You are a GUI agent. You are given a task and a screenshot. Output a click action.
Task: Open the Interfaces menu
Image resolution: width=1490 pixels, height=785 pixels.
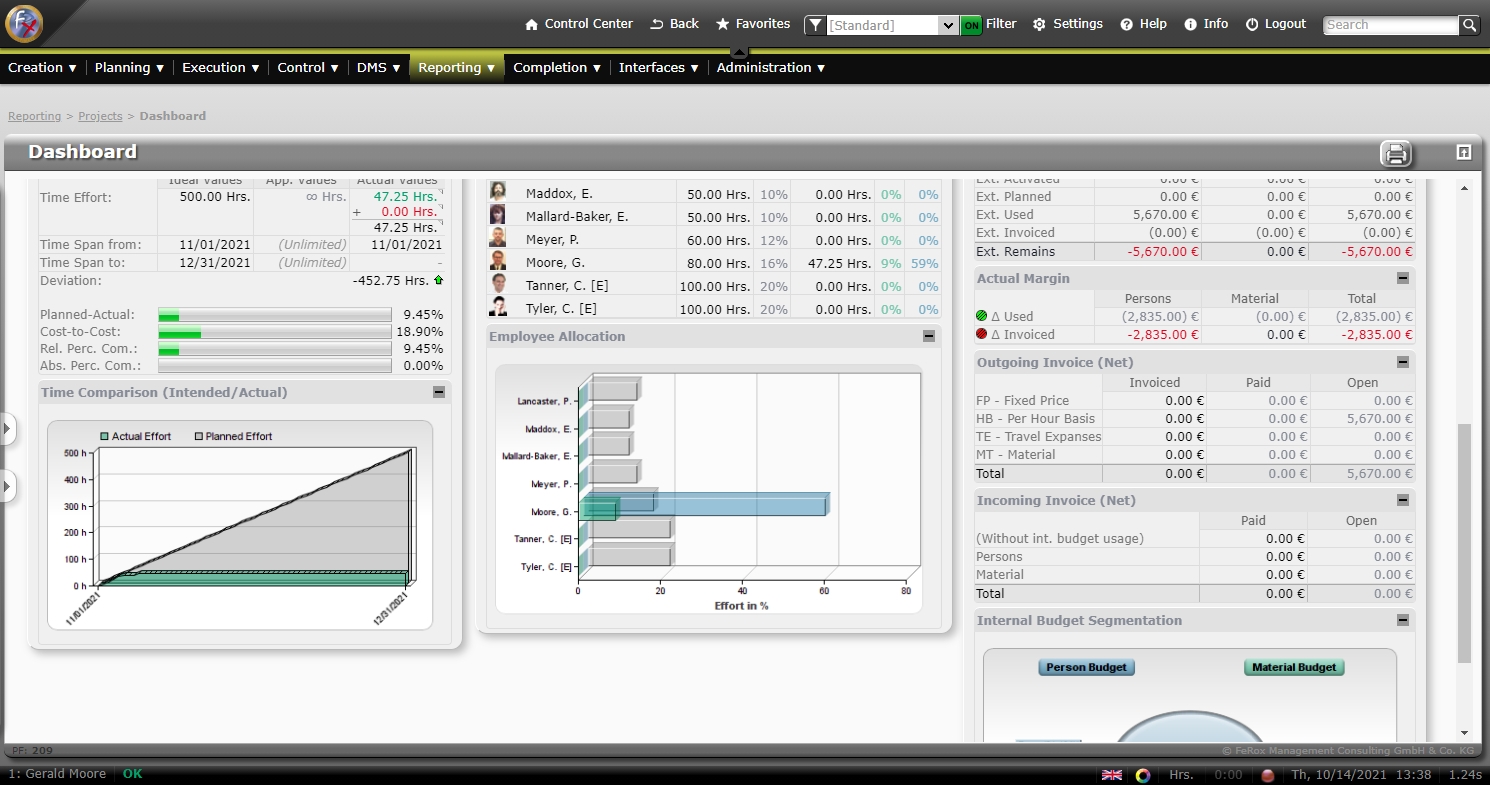point(658,68)
